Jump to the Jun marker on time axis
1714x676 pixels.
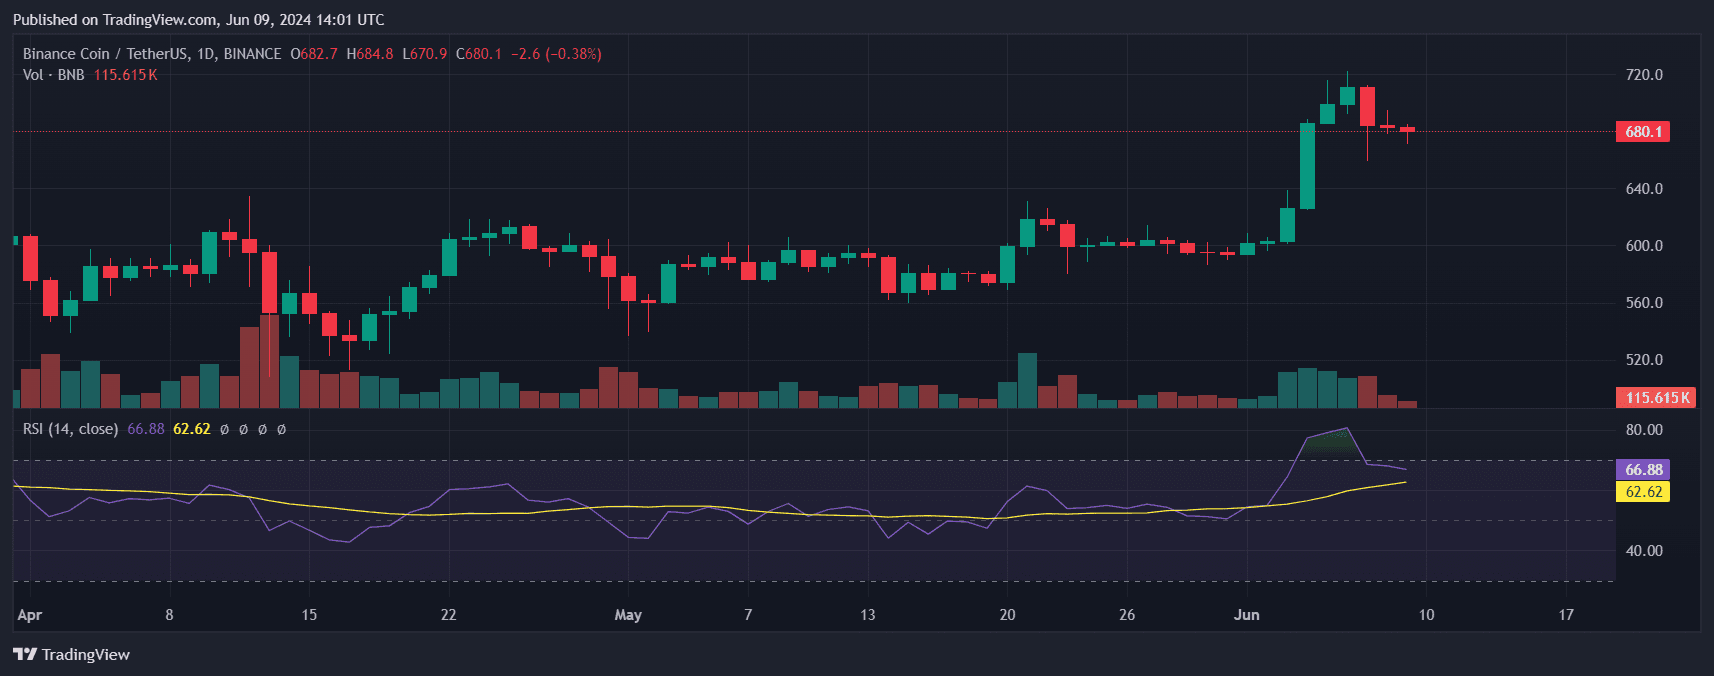[1246, 615]
